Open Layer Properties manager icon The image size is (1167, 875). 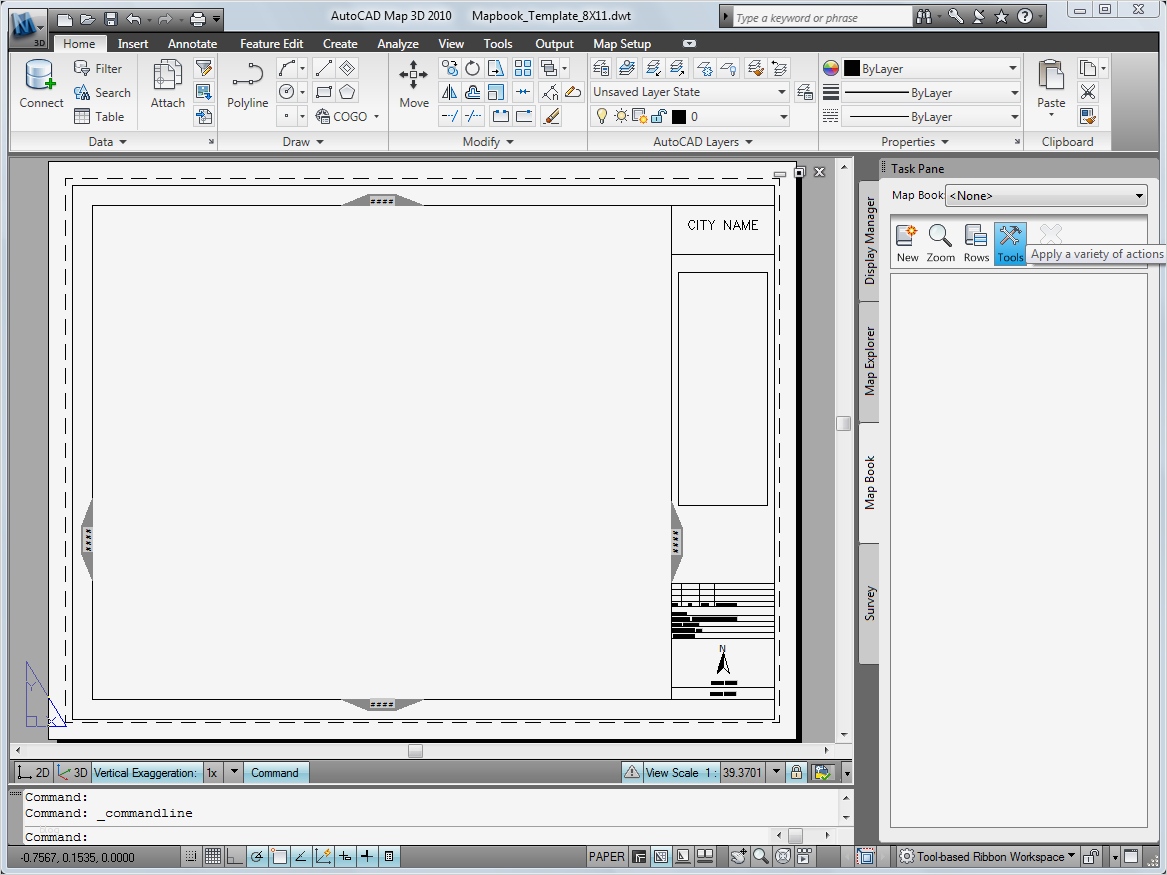point(601,68)
